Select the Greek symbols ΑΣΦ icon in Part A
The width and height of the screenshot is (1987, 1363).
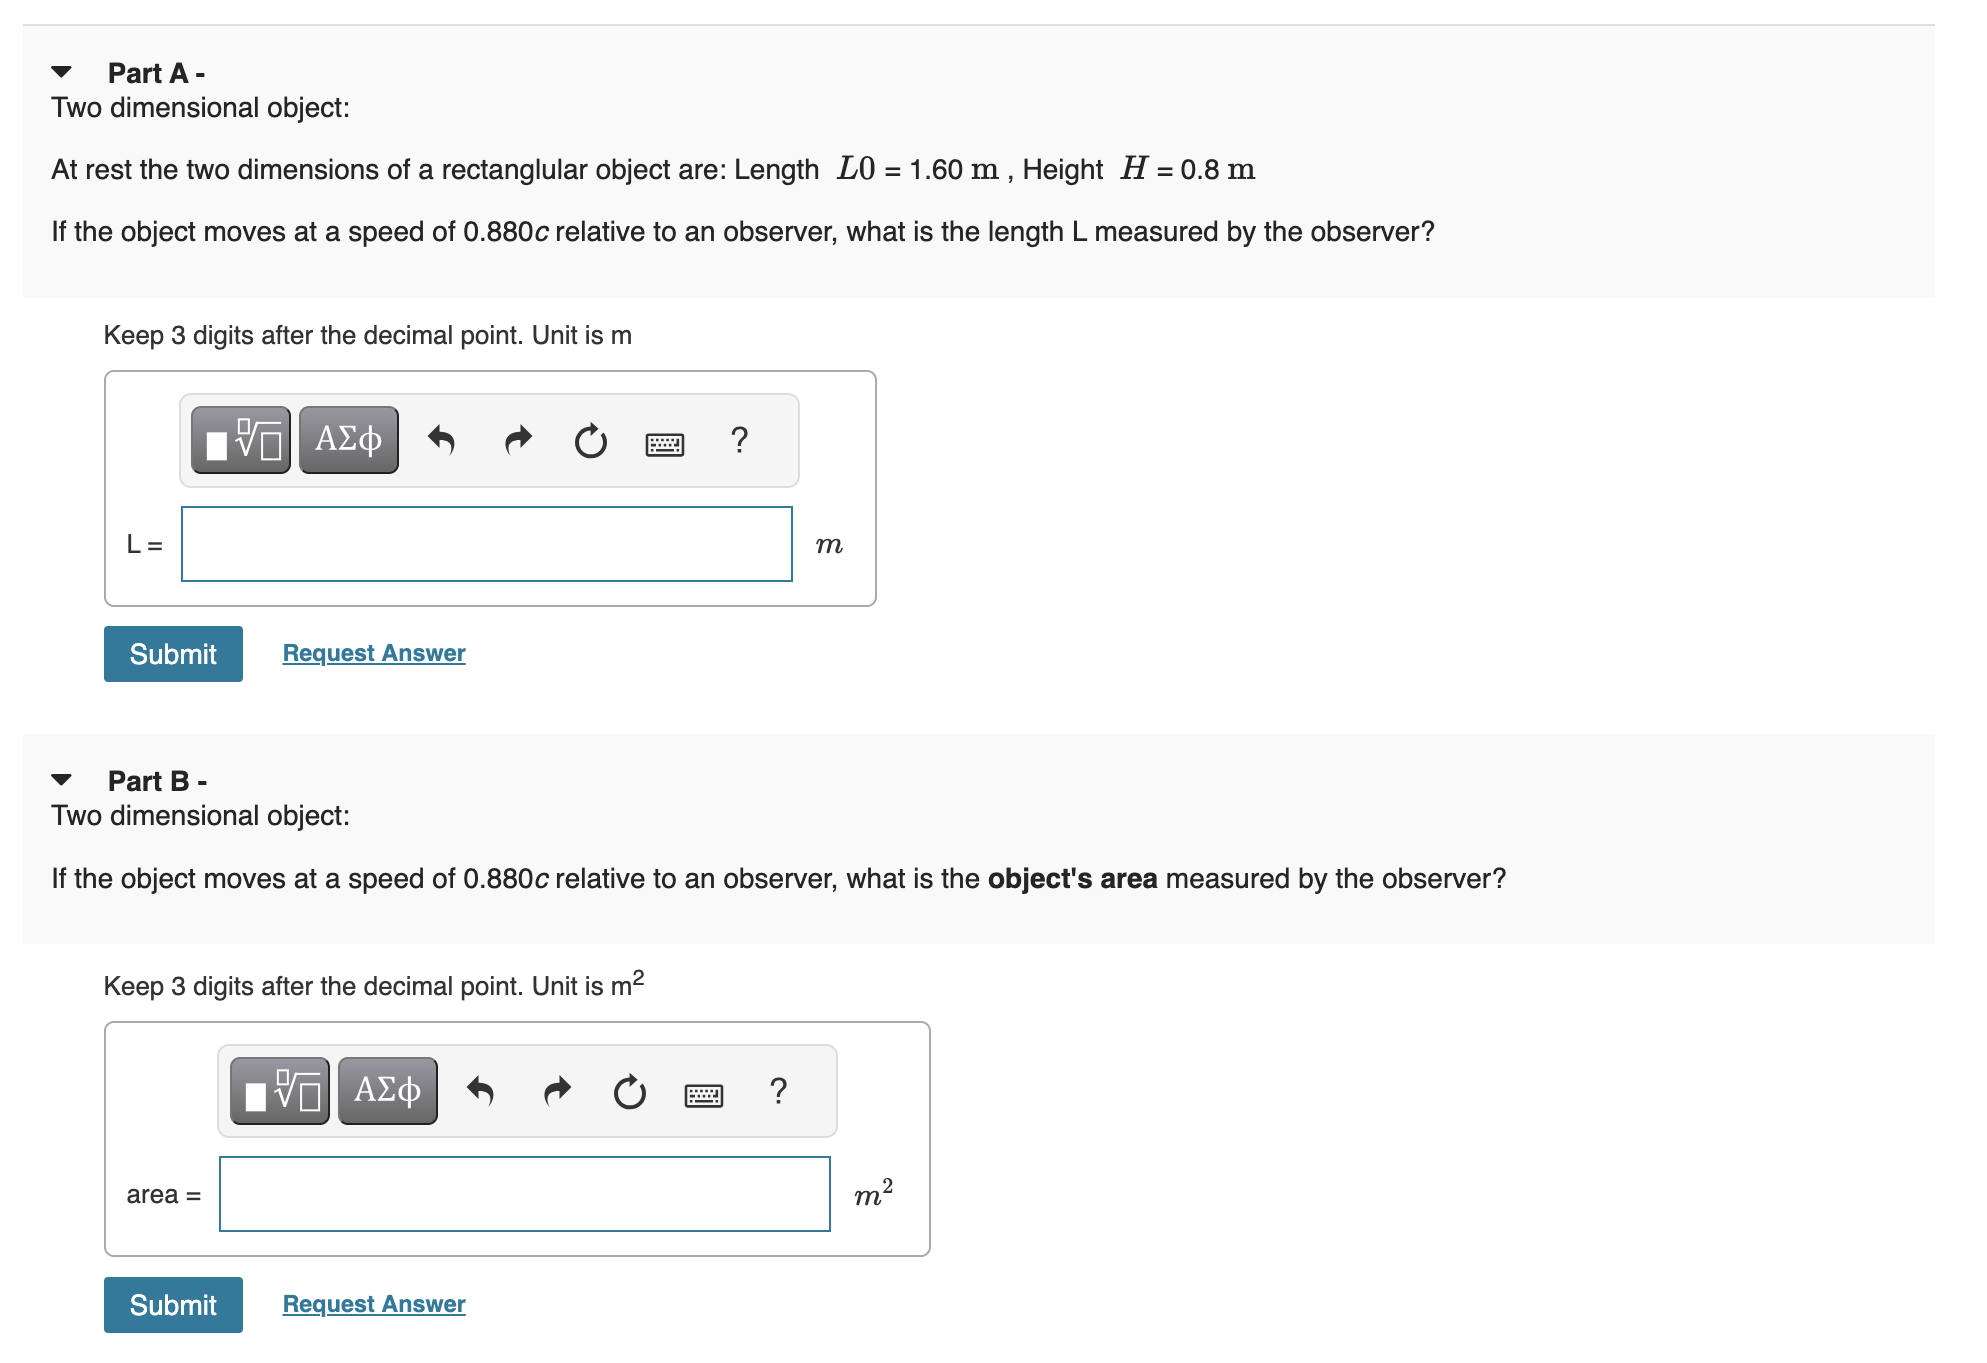tap(347, 438)
